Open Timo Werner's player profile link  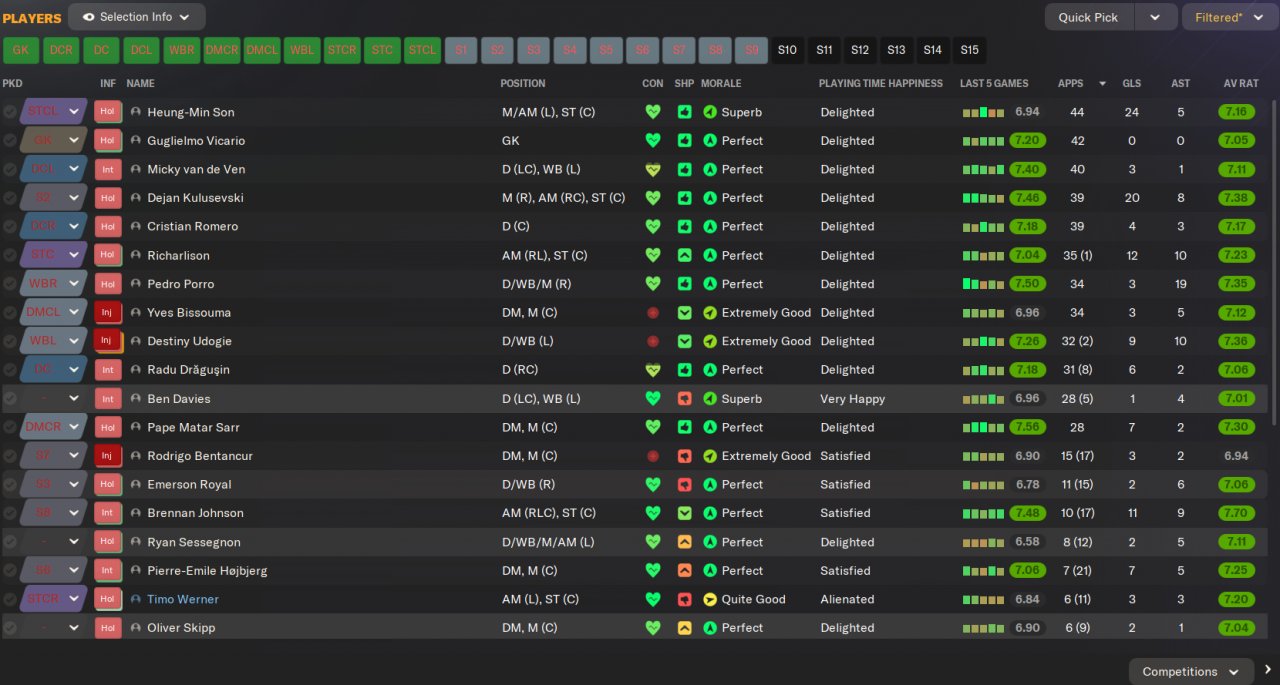[183, 599]
